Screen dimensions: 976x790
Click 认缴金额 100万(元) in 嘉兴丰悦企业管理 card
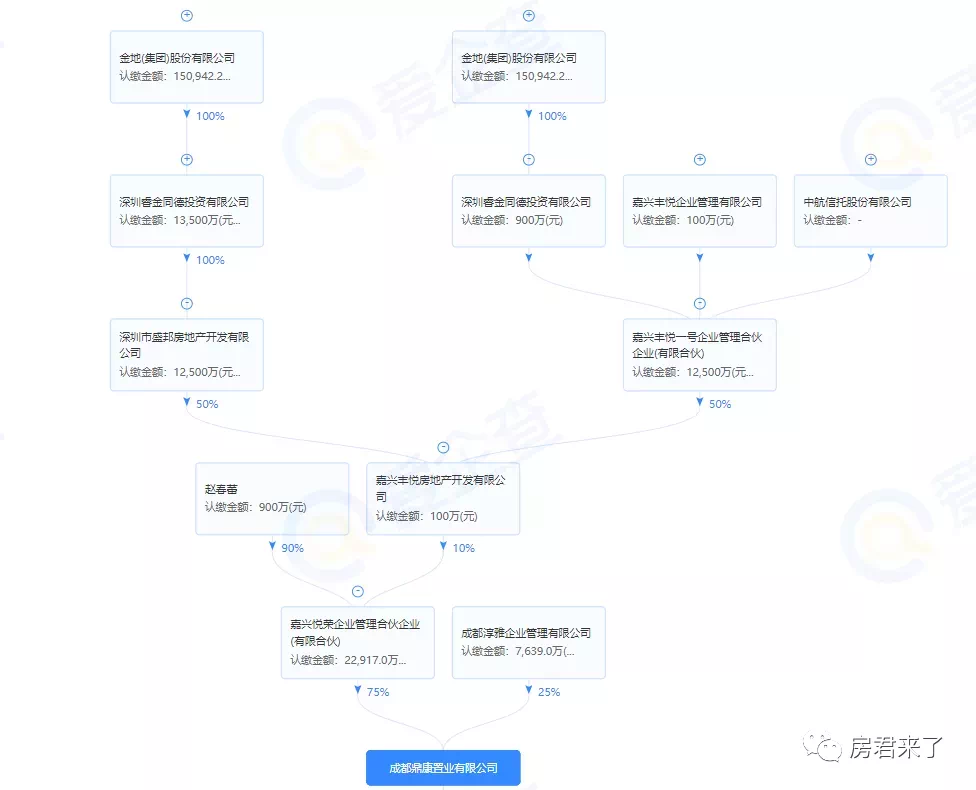(x=683, y=220)
